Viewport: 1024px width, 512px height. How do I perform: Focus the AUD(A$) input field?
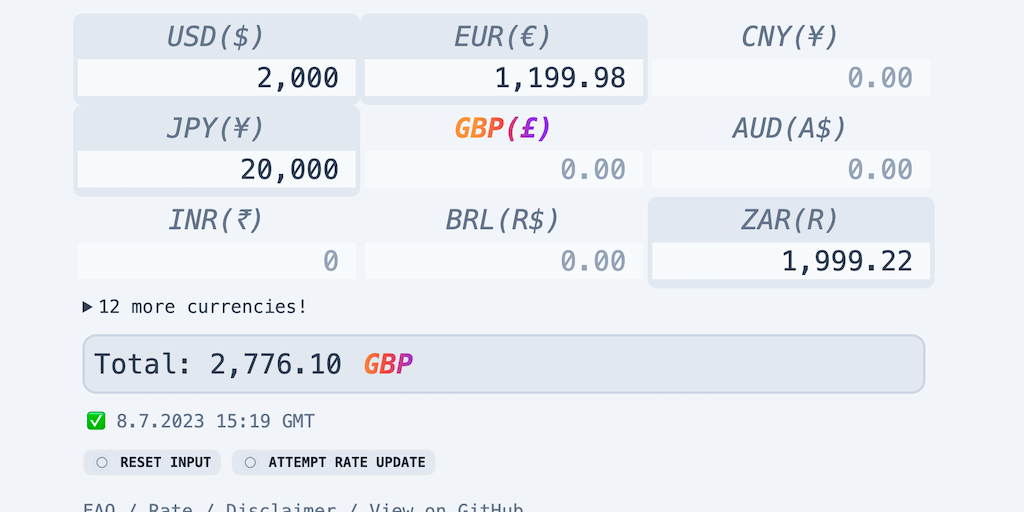coord(790,169)
